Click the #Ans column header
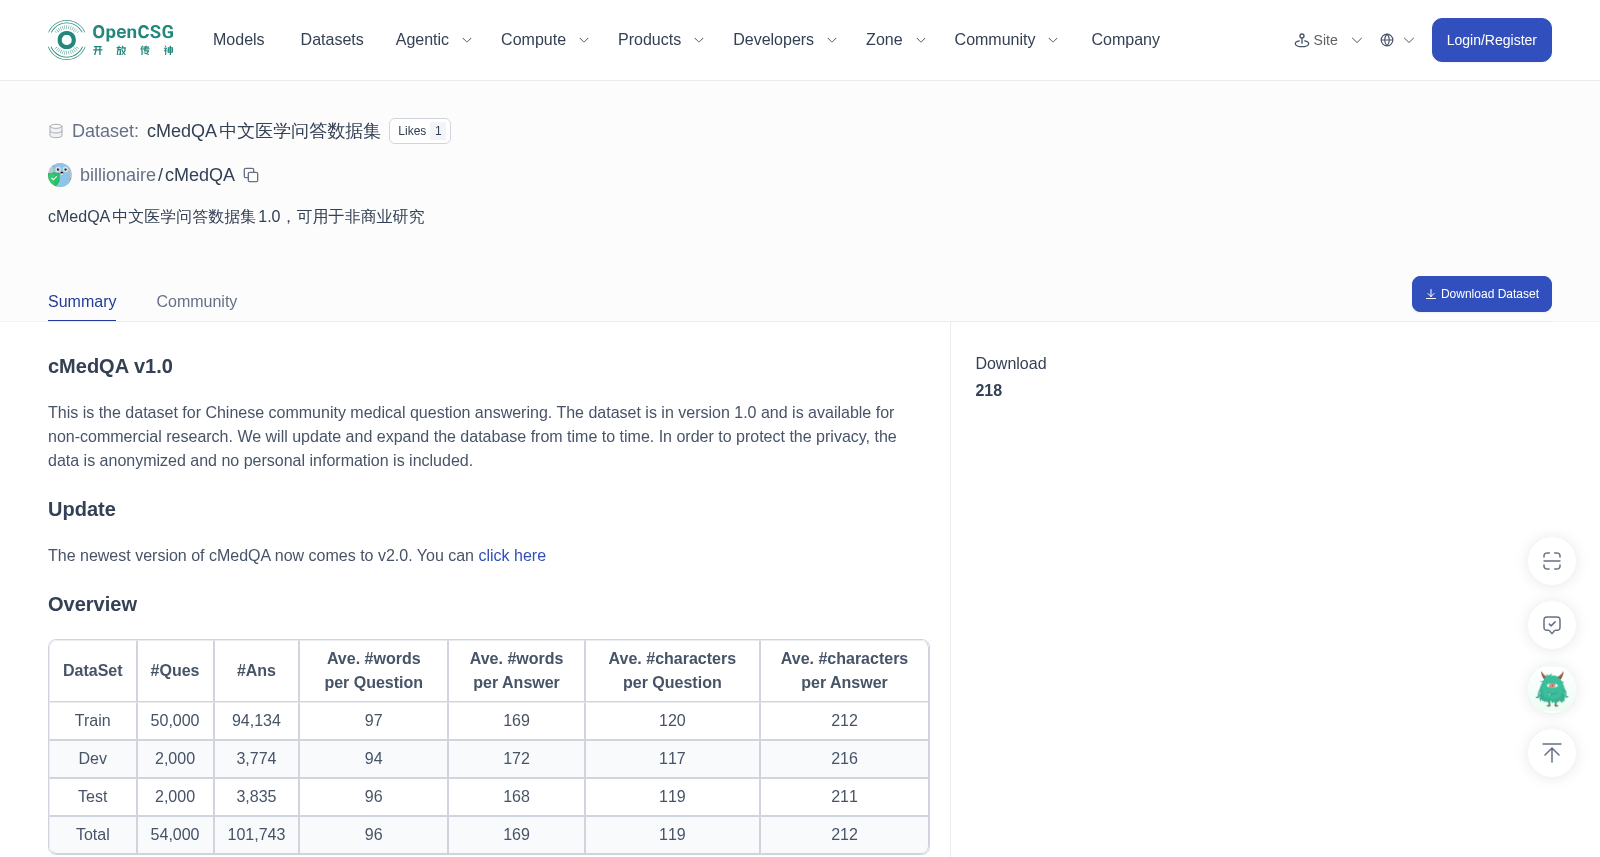The width and height of the screenshot is (1600, 857). [x=256, y=671]
